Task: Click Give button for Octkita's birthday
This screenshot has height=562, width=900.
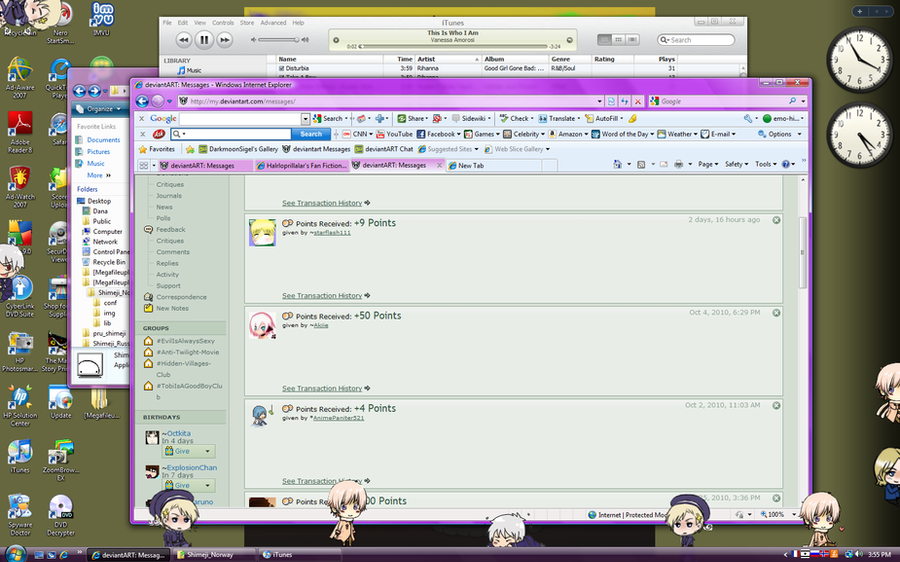Action: coord(189,451)
